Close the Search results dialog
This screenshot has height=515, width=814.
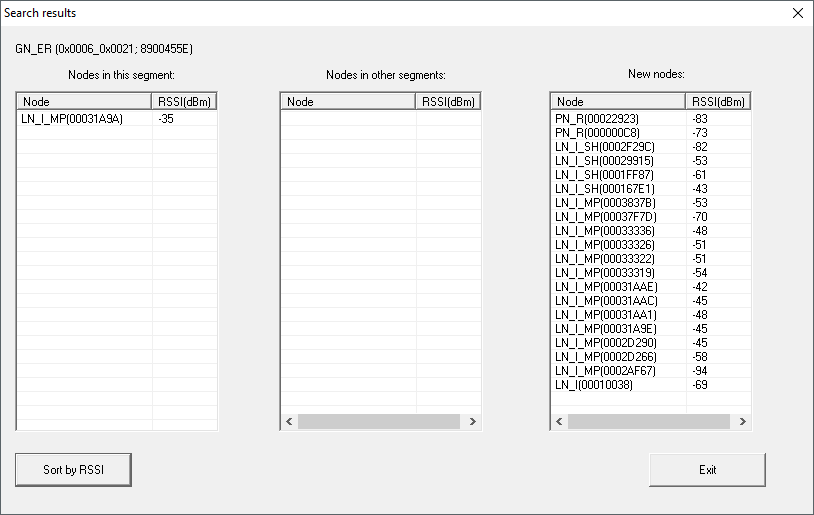point(797,13)
